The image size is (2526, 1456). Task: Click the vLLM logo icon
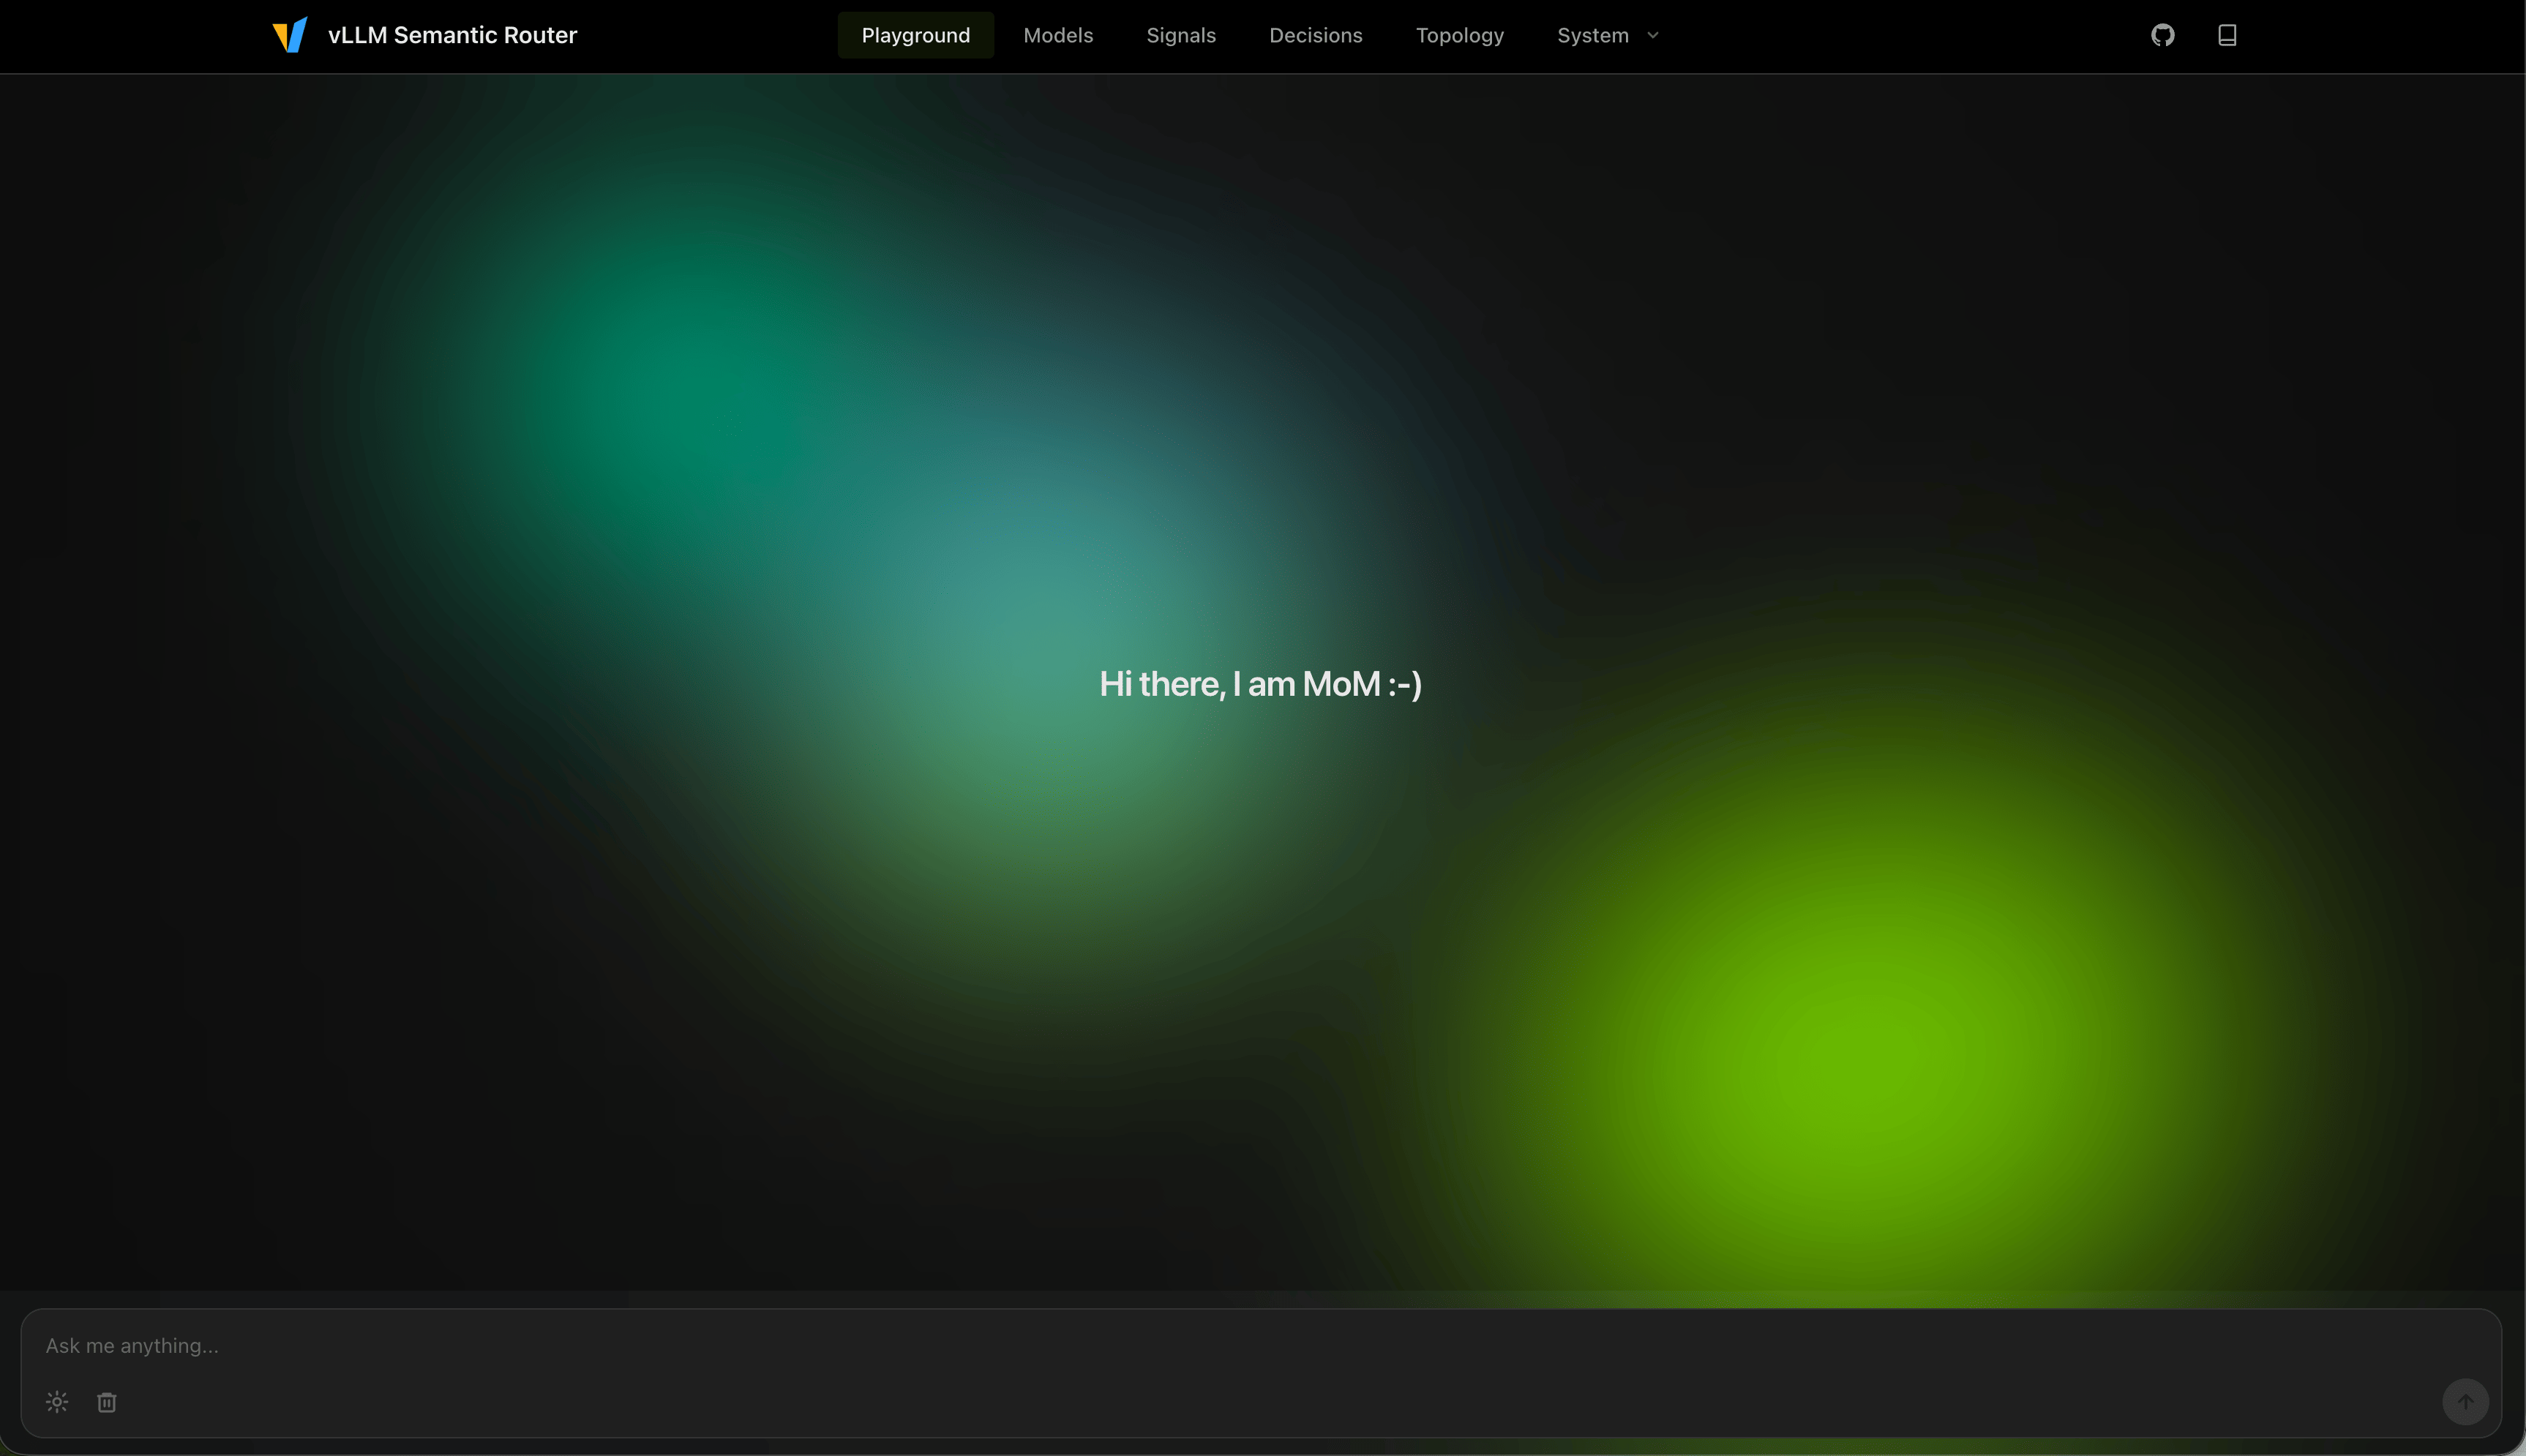290,35
